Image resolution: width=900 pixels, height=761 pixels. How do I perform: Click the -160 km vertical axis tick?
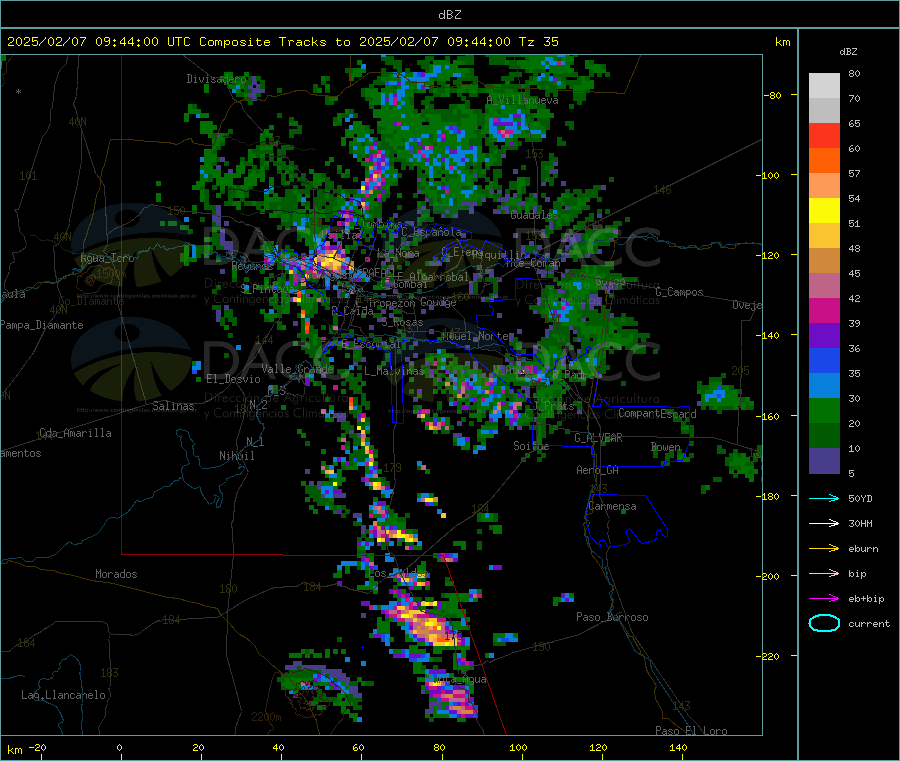click(770, 416)
